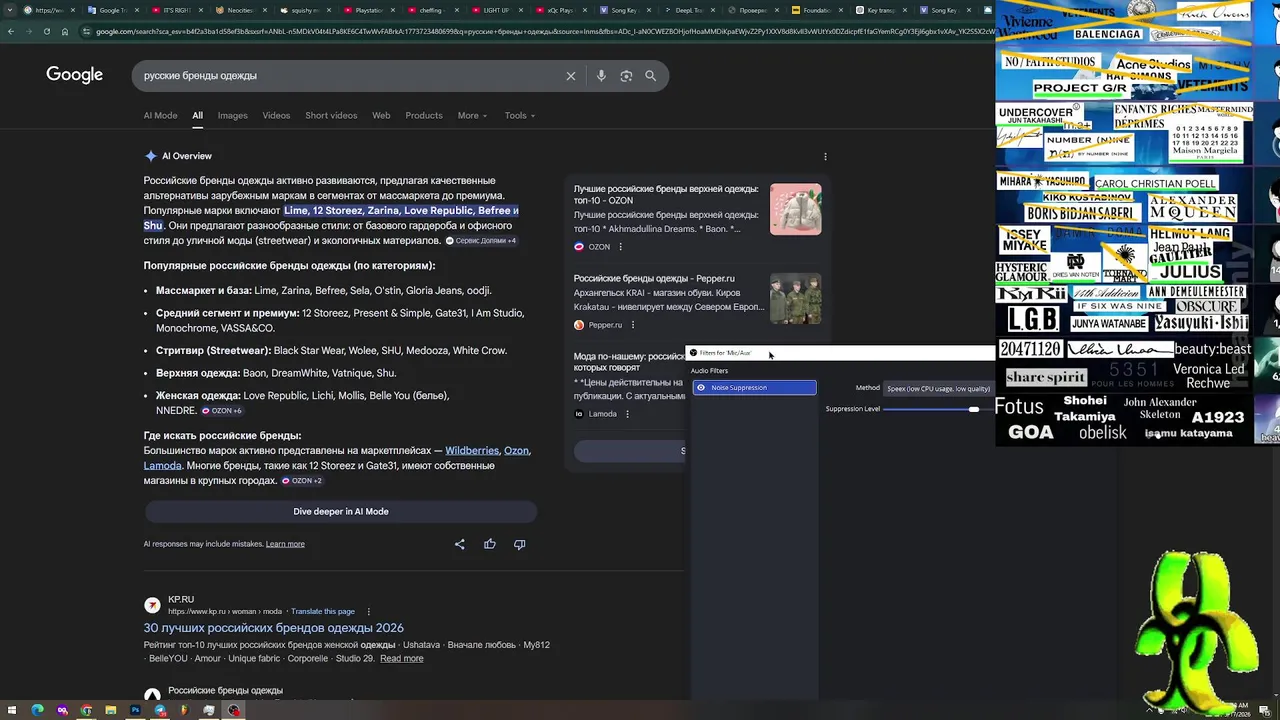Viewport: 1280px width, 720px height.
Task: Open the Products tab
Action: (x=424, y=115)
